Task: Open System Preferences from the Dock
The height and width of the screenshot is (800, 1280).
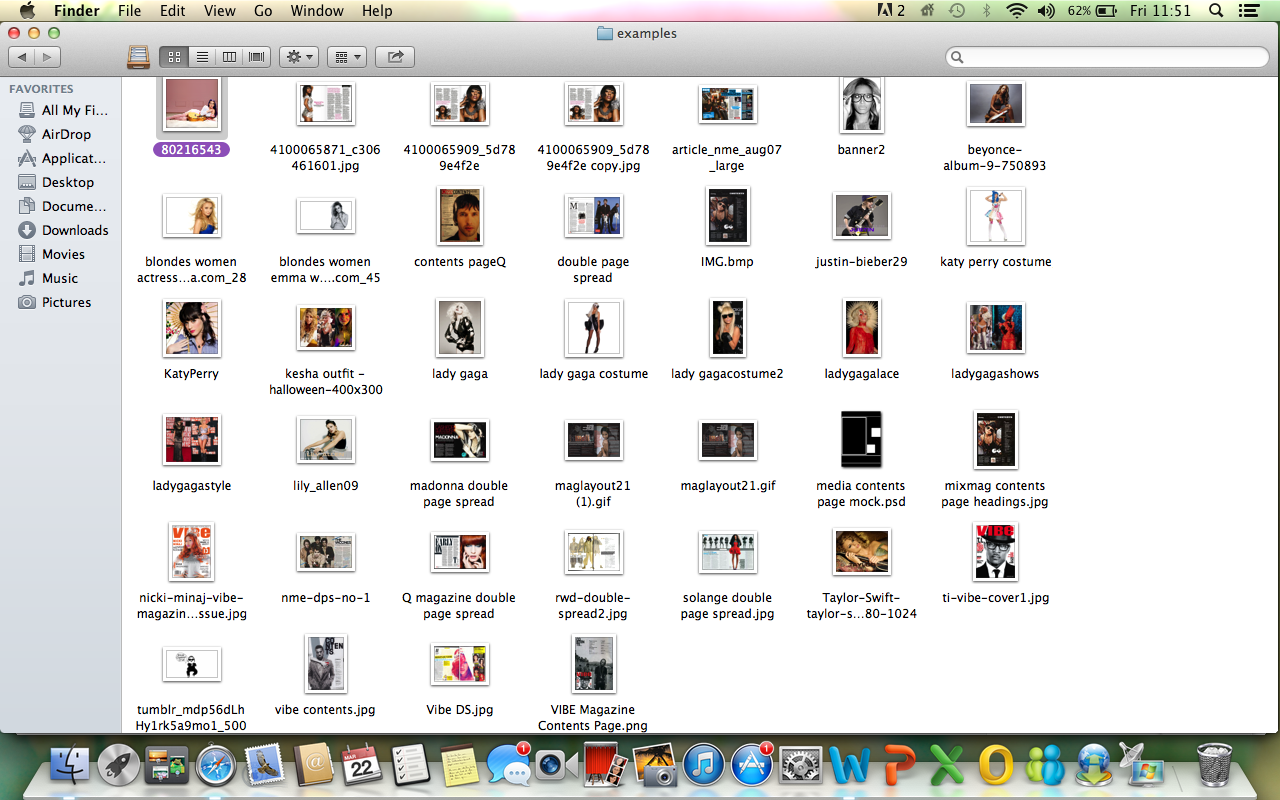Action: 801,767
